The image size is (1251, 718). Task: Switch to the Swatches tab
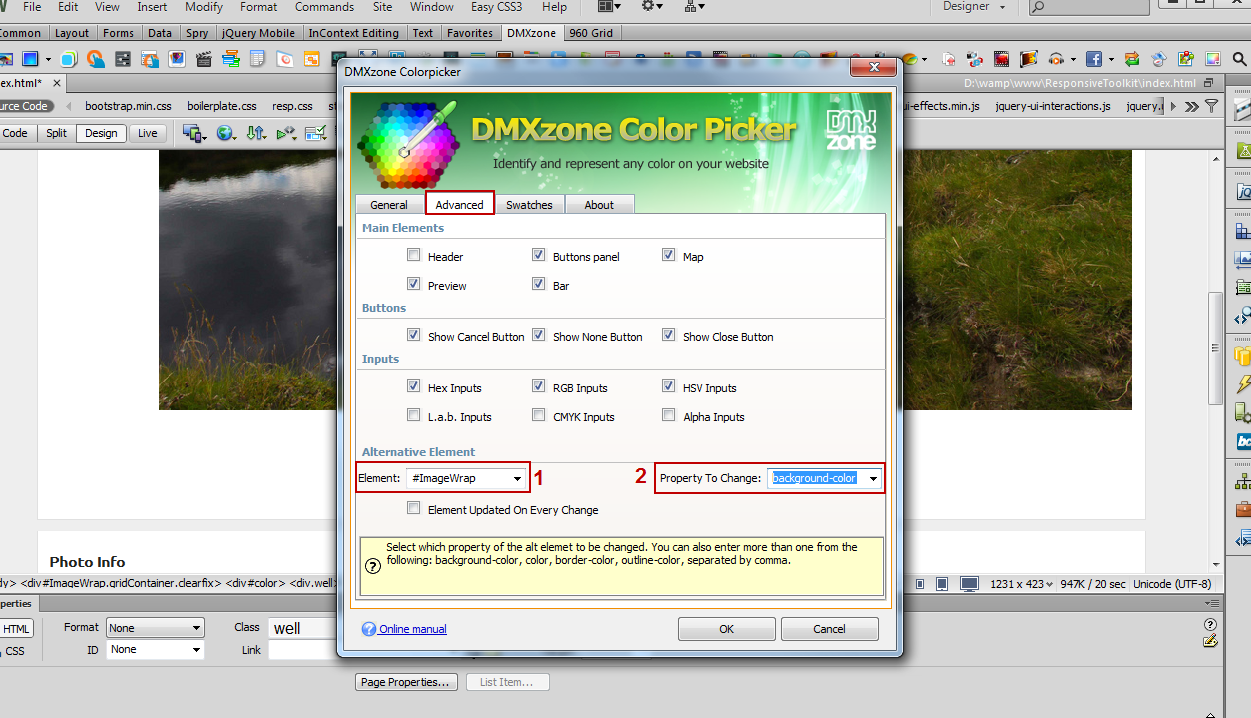point(529,204)
